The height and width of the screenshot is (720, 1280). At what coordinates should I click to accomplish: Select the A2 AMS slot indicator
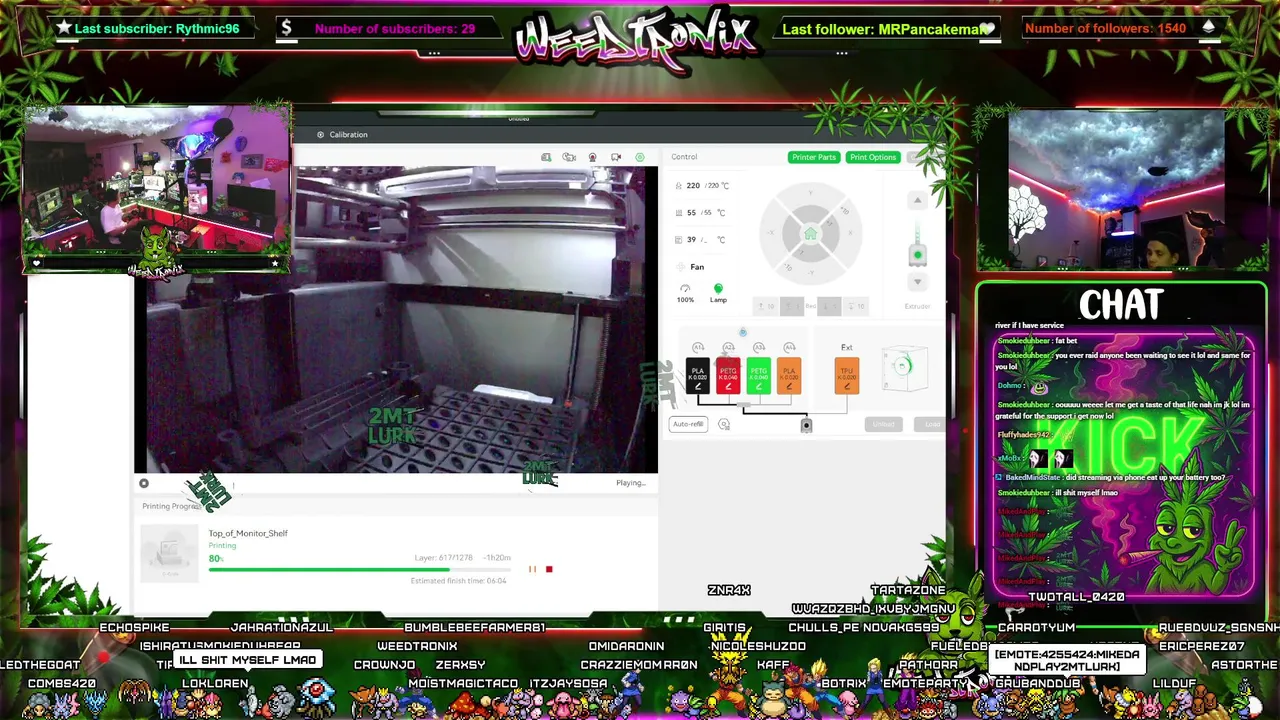728,347
